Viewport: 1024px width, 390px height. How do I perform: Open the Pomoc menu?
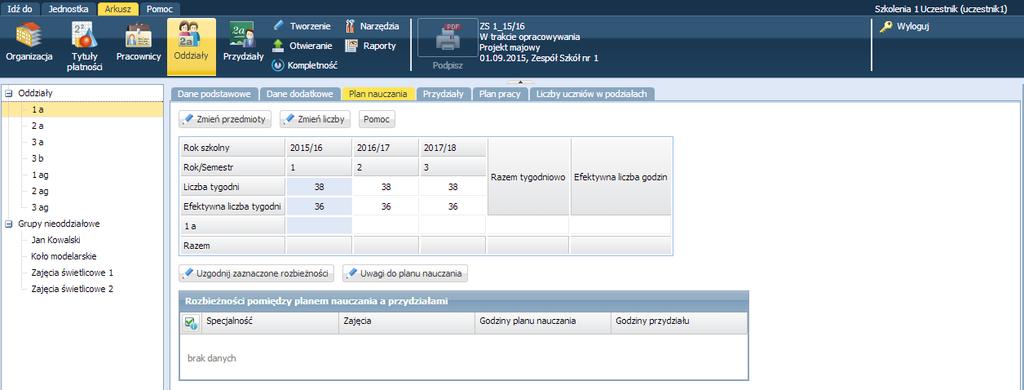(160, 8)
